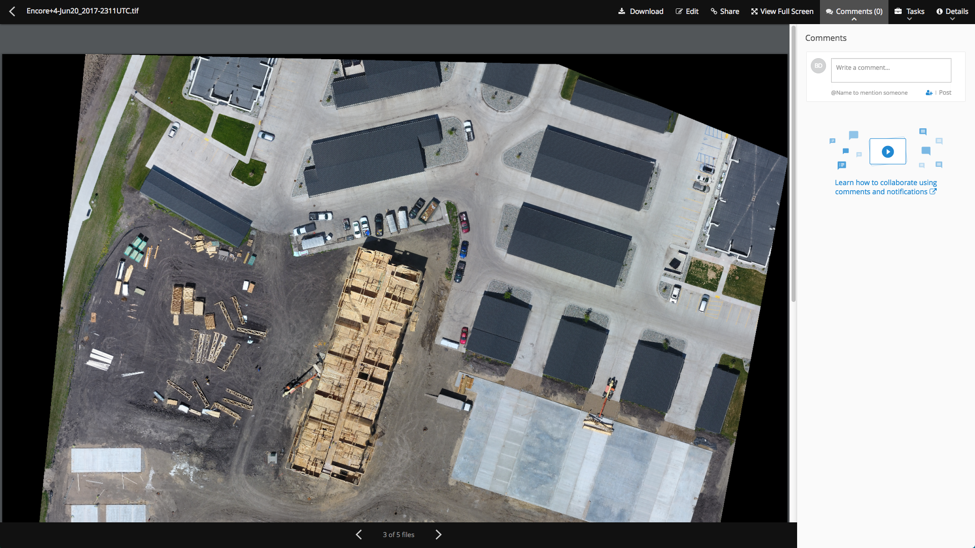The width and height of the screenshot is (975, 548).
Task: Expand the Details panel
Action: coord(952,12)
